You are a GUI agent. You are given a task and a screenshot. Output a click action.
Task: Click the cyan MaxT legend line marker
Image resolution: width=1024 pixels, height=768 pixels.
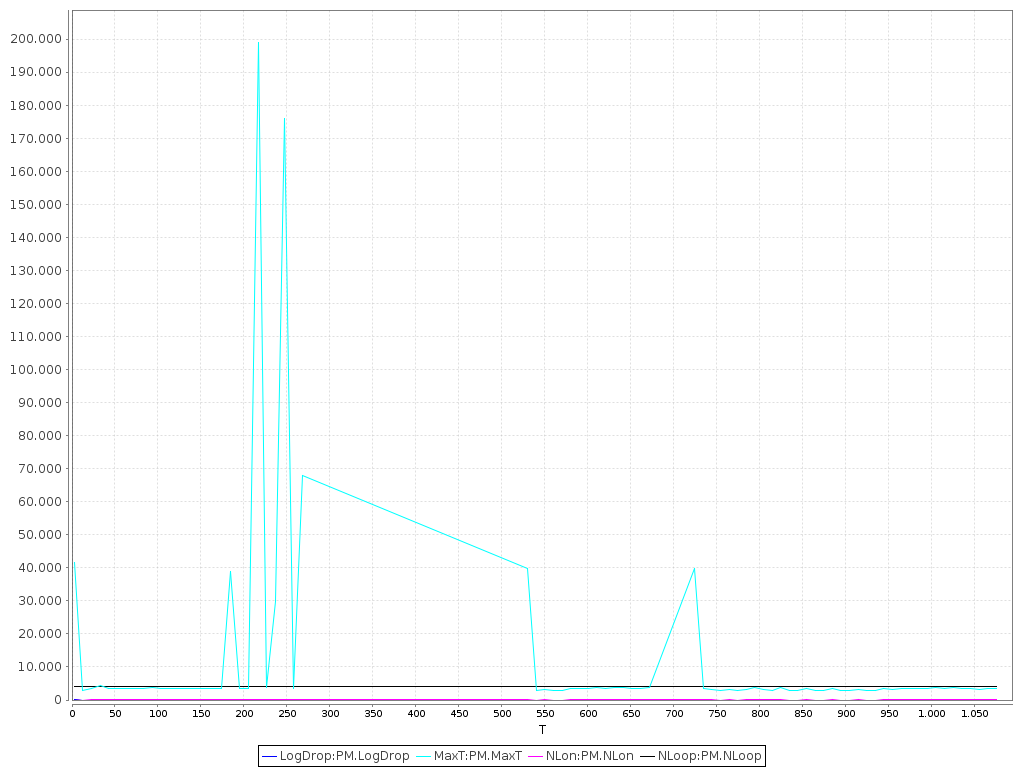point(424,756)
